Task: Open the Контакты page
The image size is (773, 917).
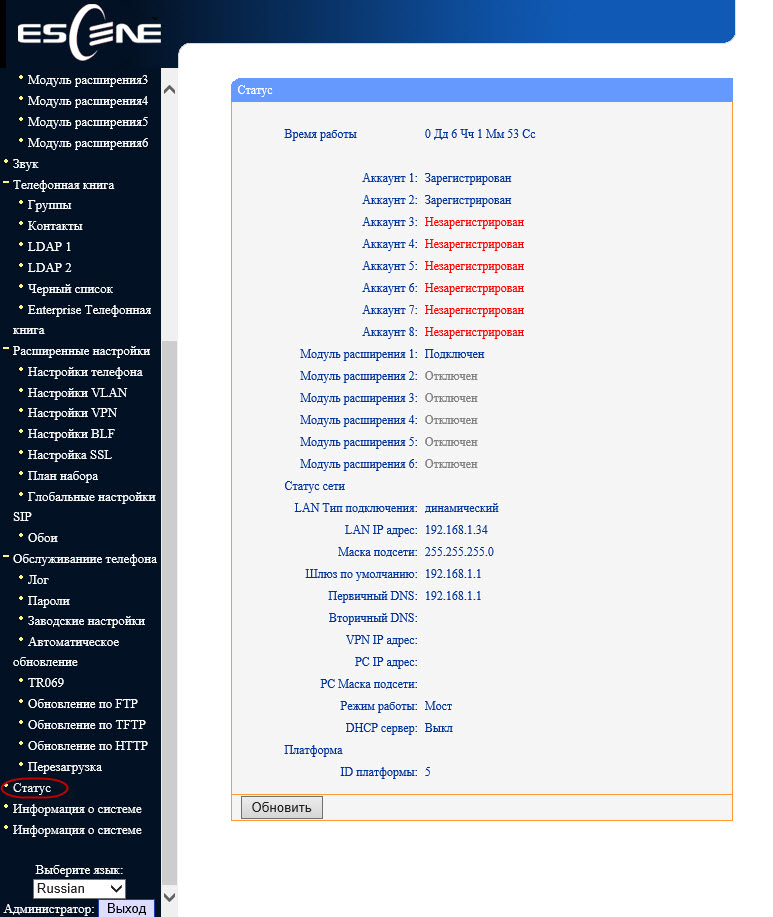Action: (x=55, y=226)
